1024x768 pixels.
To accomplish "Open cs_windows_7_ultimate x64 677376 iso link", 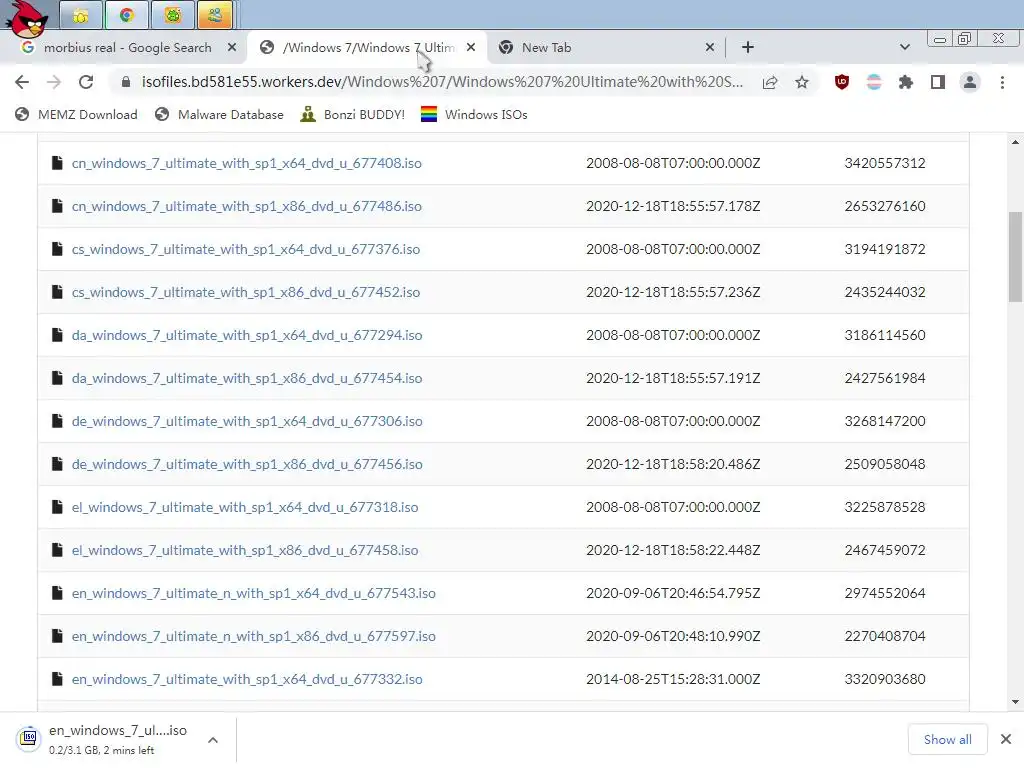I will [246, 249].
